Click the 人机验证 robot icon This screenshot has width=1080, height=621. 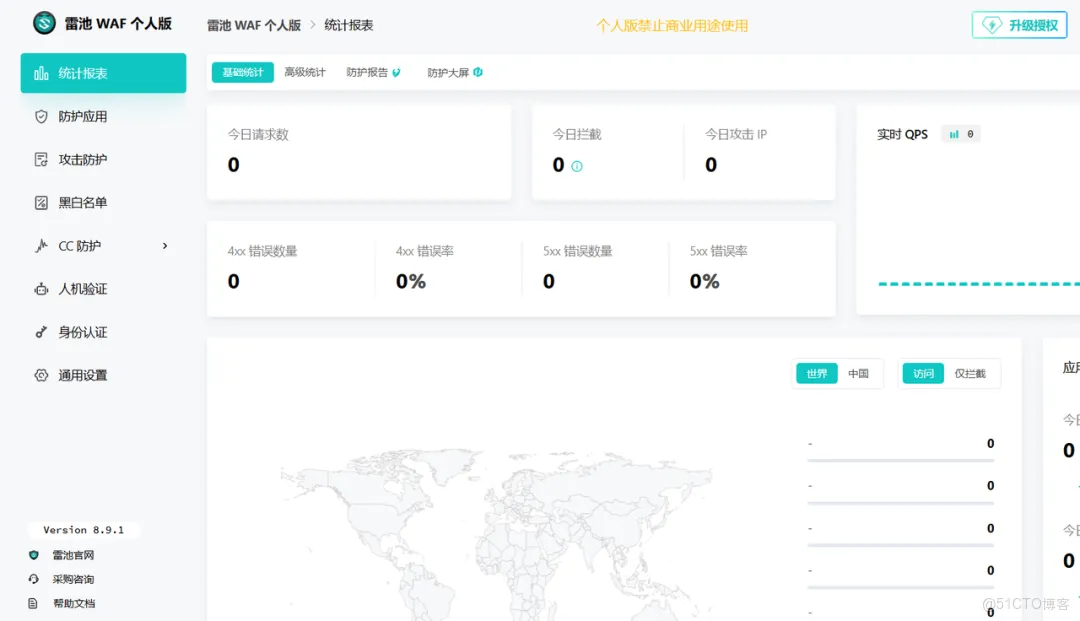(41, 289)
